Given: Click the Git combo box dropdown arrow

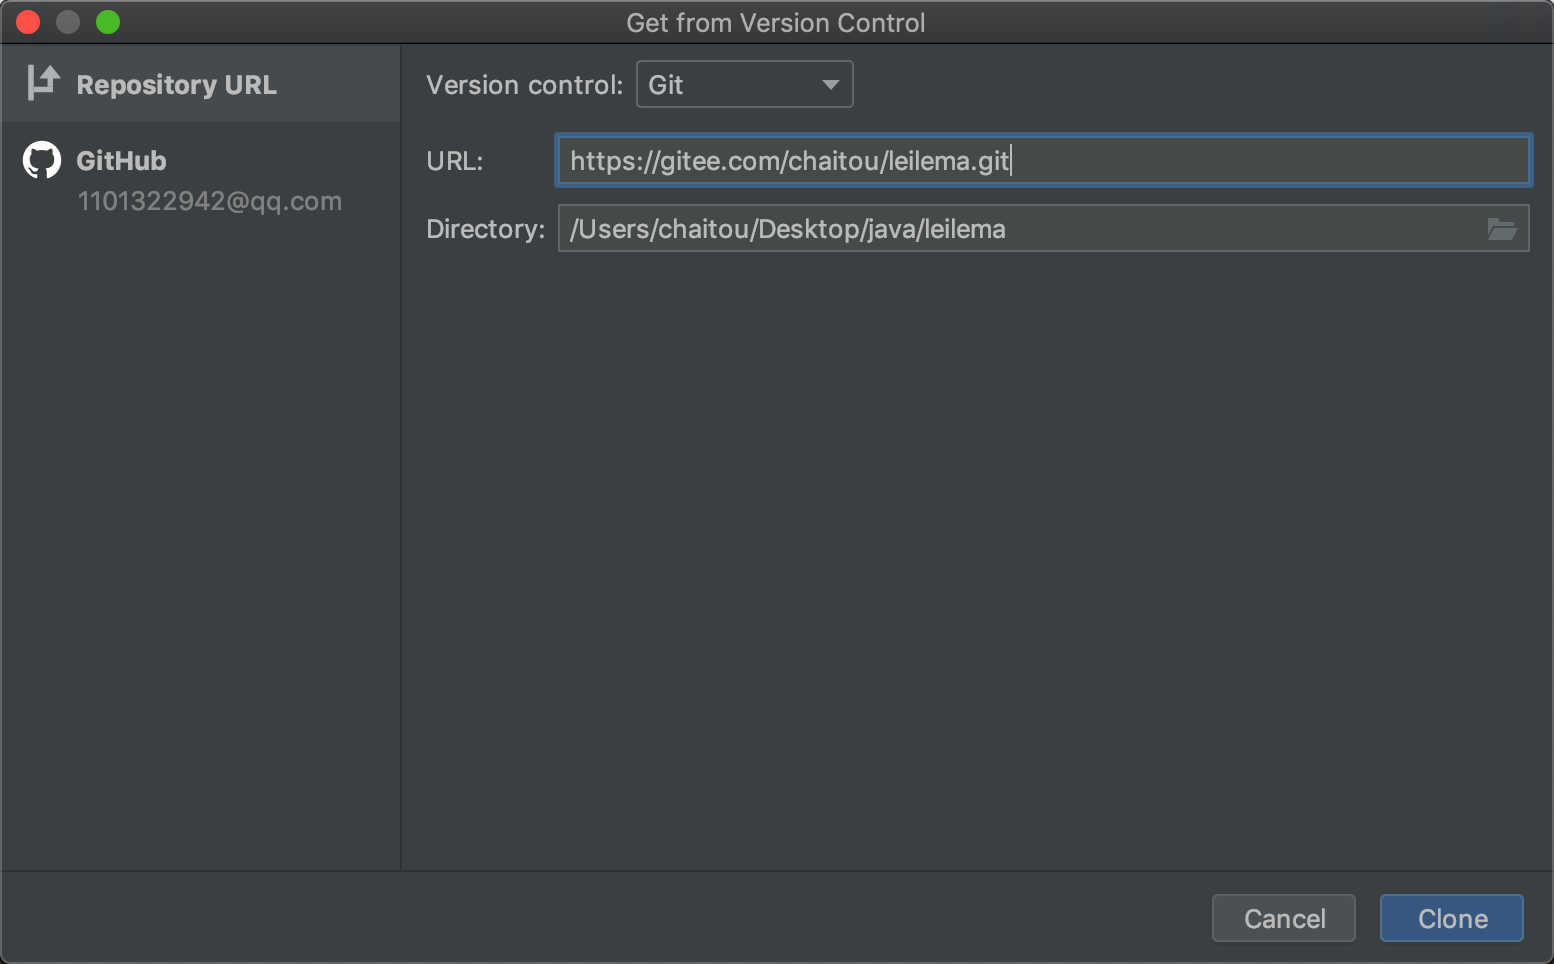Looking at the screenshot, I should coord(830,85).
